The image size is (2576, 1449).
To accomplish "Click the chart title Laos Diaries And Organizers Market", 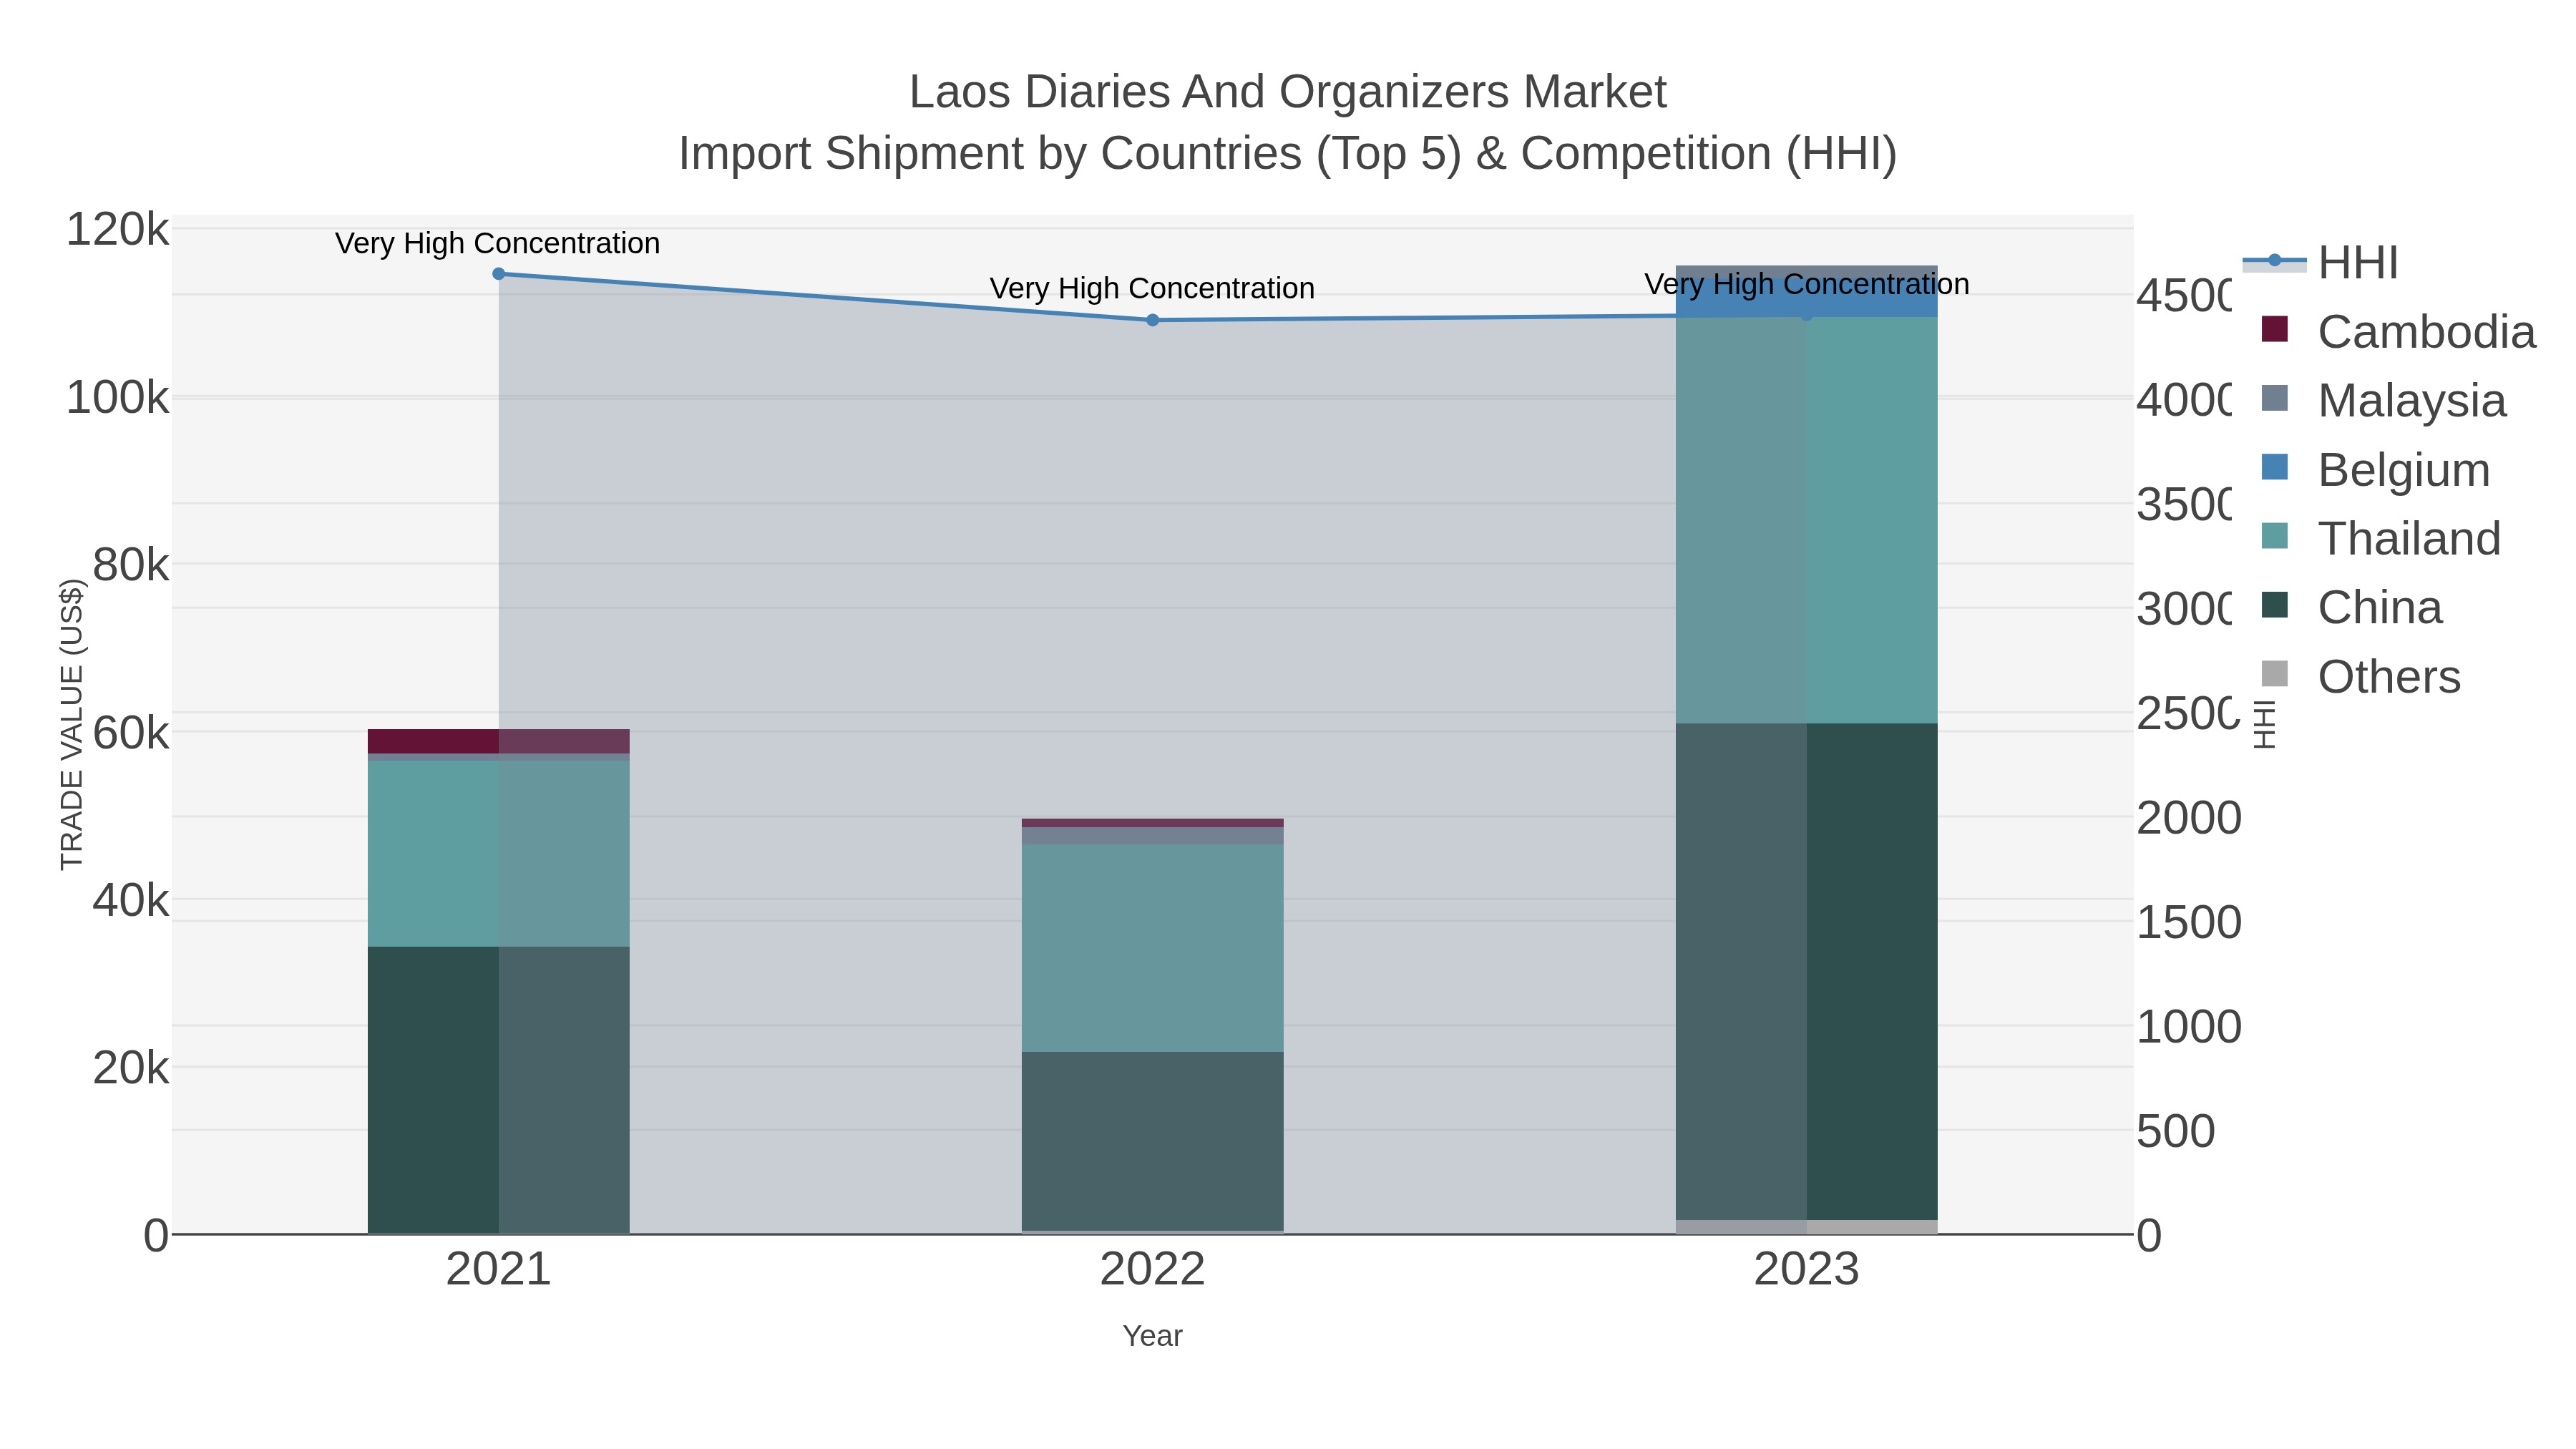I will (x=1287, y=92).
